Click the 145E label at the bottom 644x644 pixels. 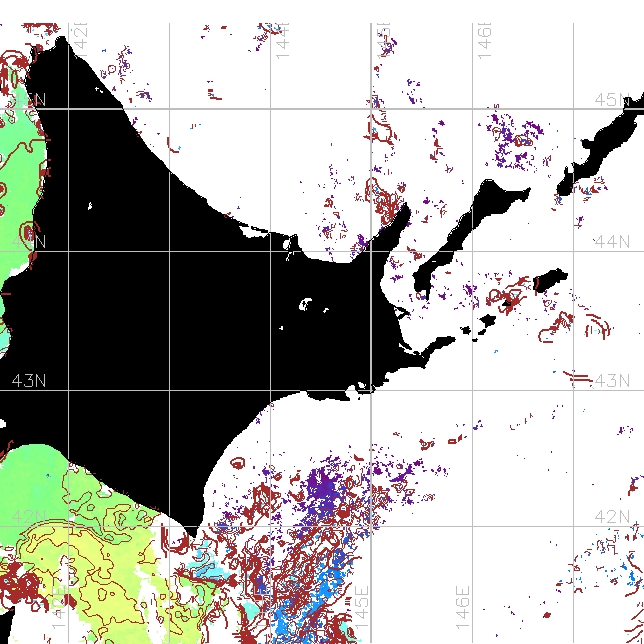coord(361,607)
